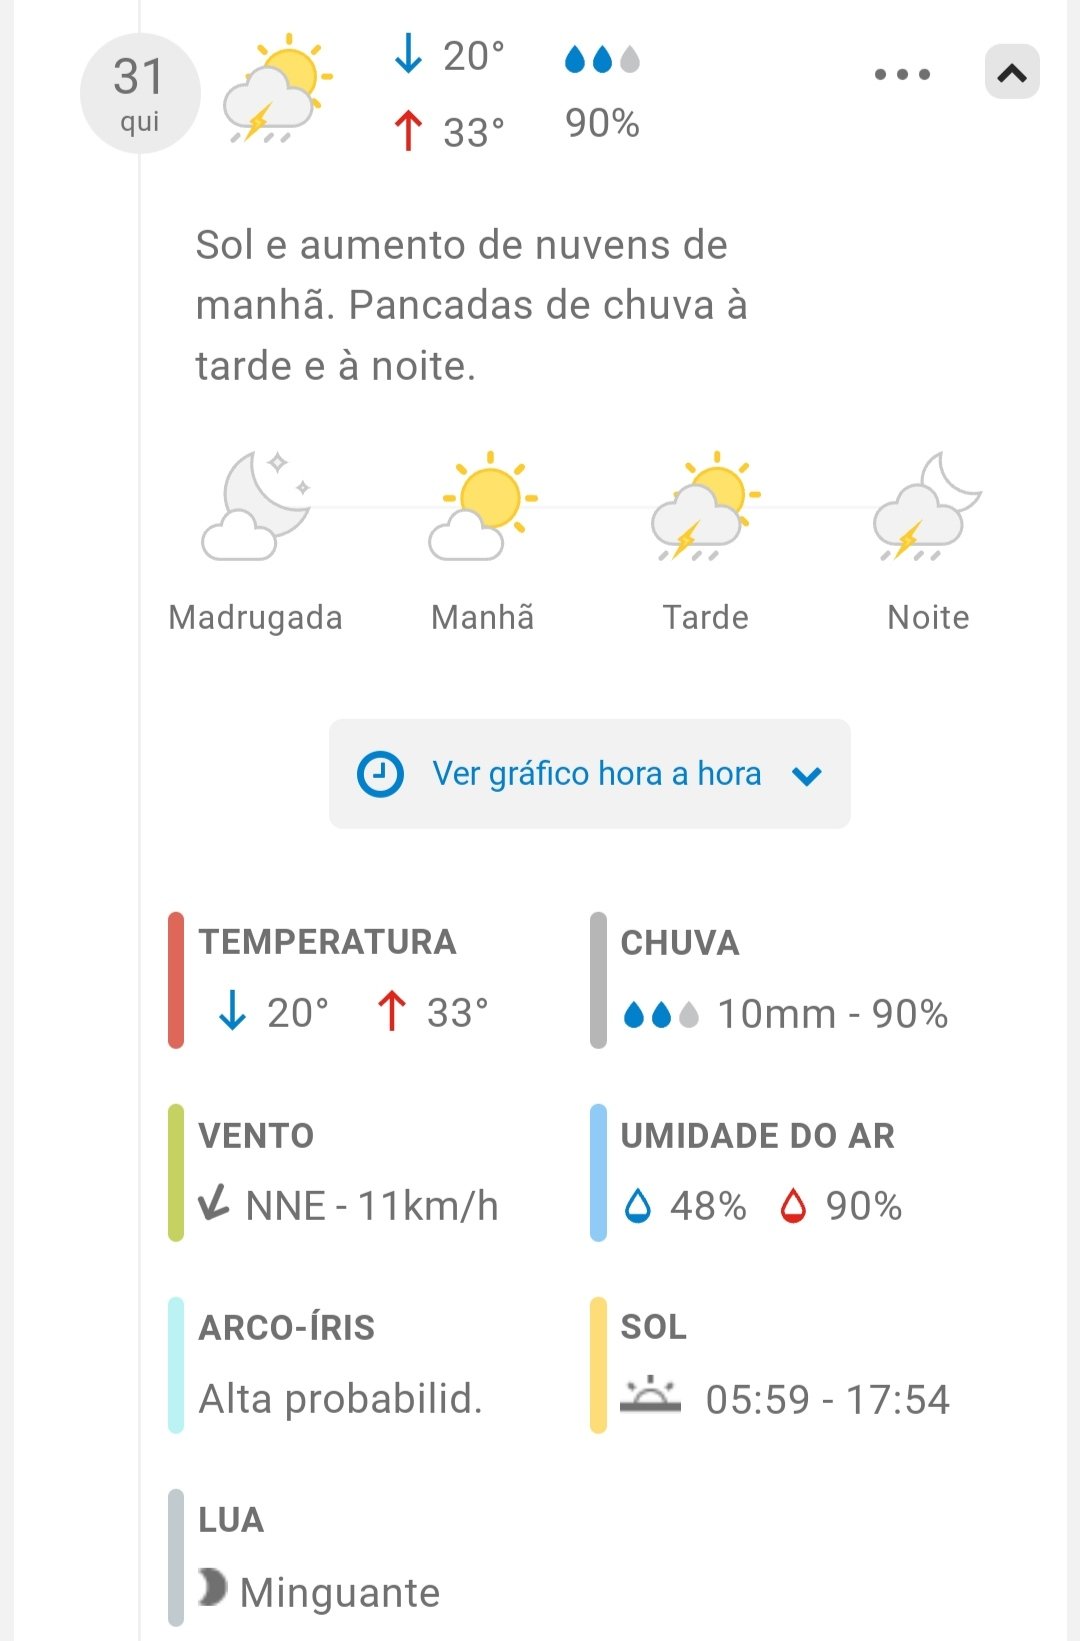Tap the Manhã sun with cloud icon
This screenshot has width=1080, height=1641.
click(484, 506)
